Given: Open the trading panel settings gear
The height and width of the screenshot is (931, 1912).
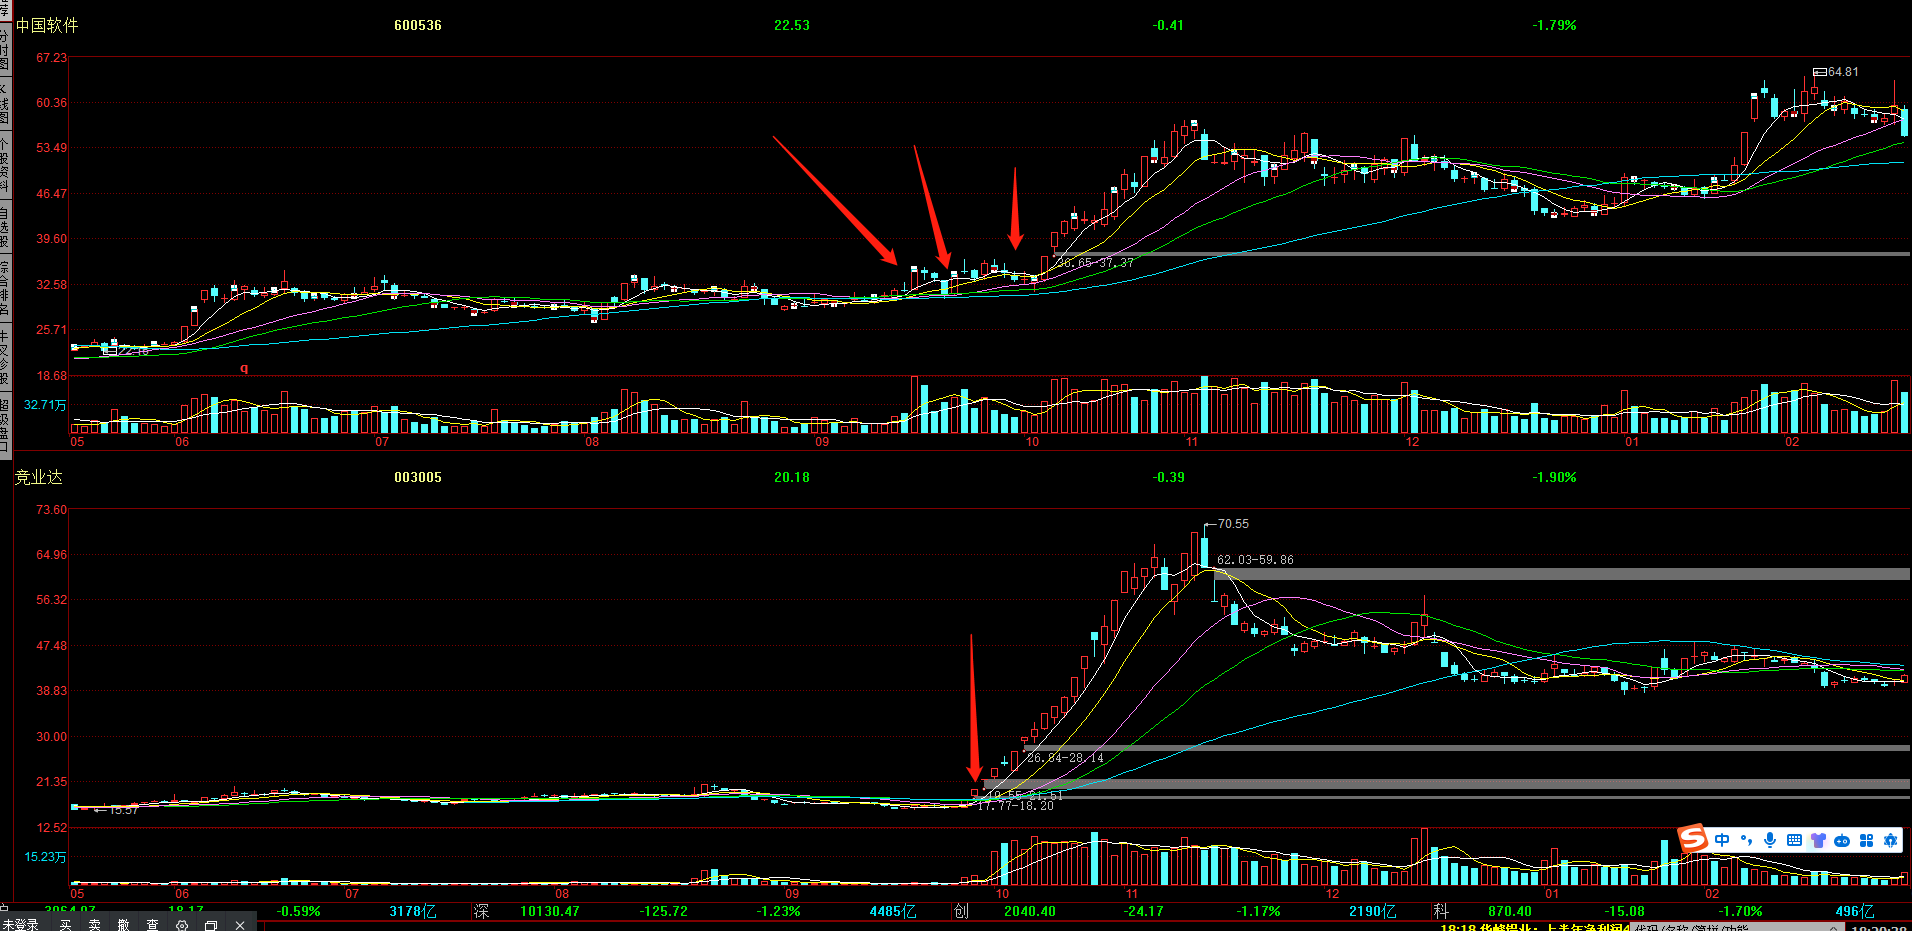Looking at the screenshot, I should (x=182, y=925).
